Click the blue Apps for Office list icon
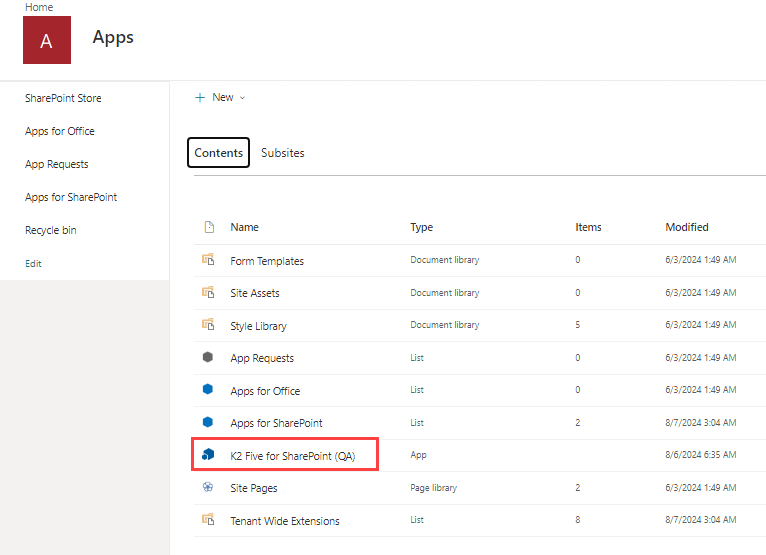Image resolution: width=766 pixels, height=555 pixels. pos(209,391)
